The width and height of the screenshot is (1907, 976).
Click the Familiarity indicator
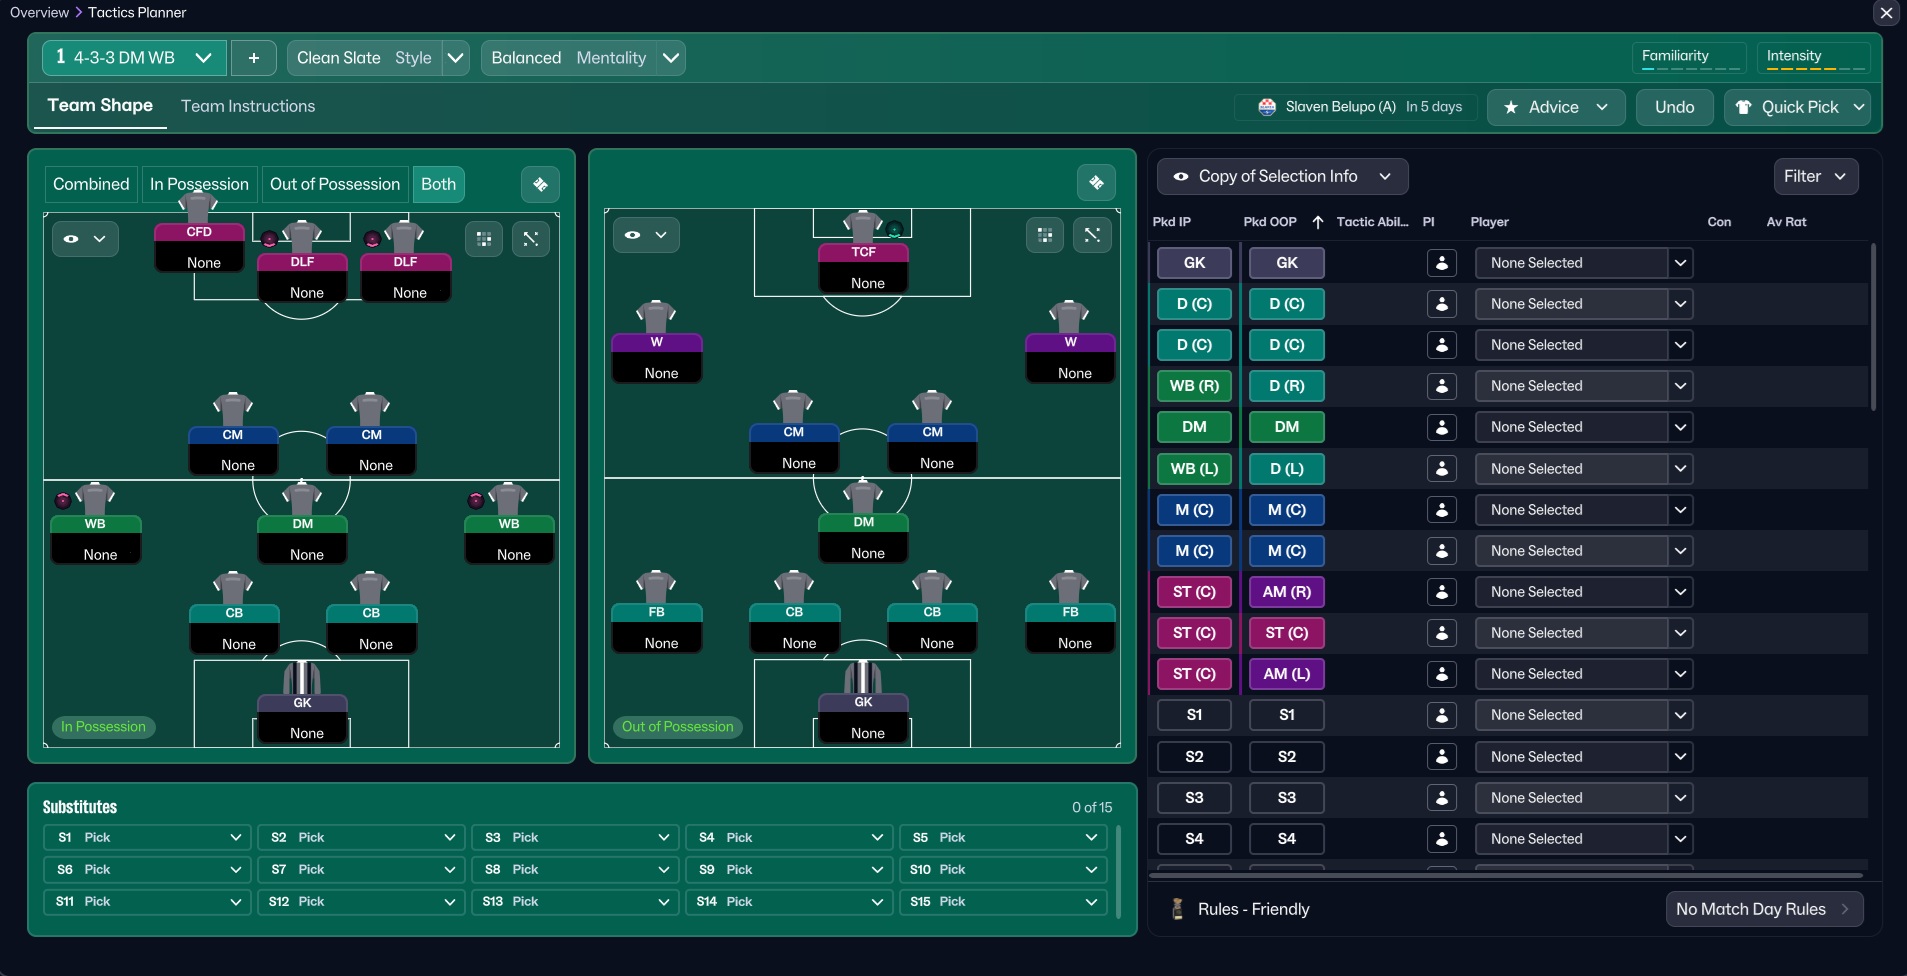(x=1690, y=58)
